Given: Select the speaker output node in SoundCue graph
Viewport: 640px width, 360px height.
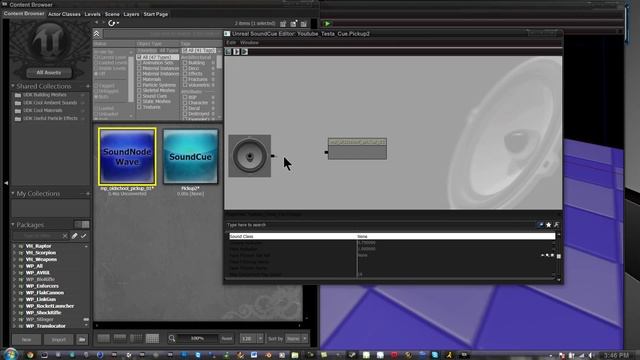Looking at the screenshot, I should pos(249,156).
